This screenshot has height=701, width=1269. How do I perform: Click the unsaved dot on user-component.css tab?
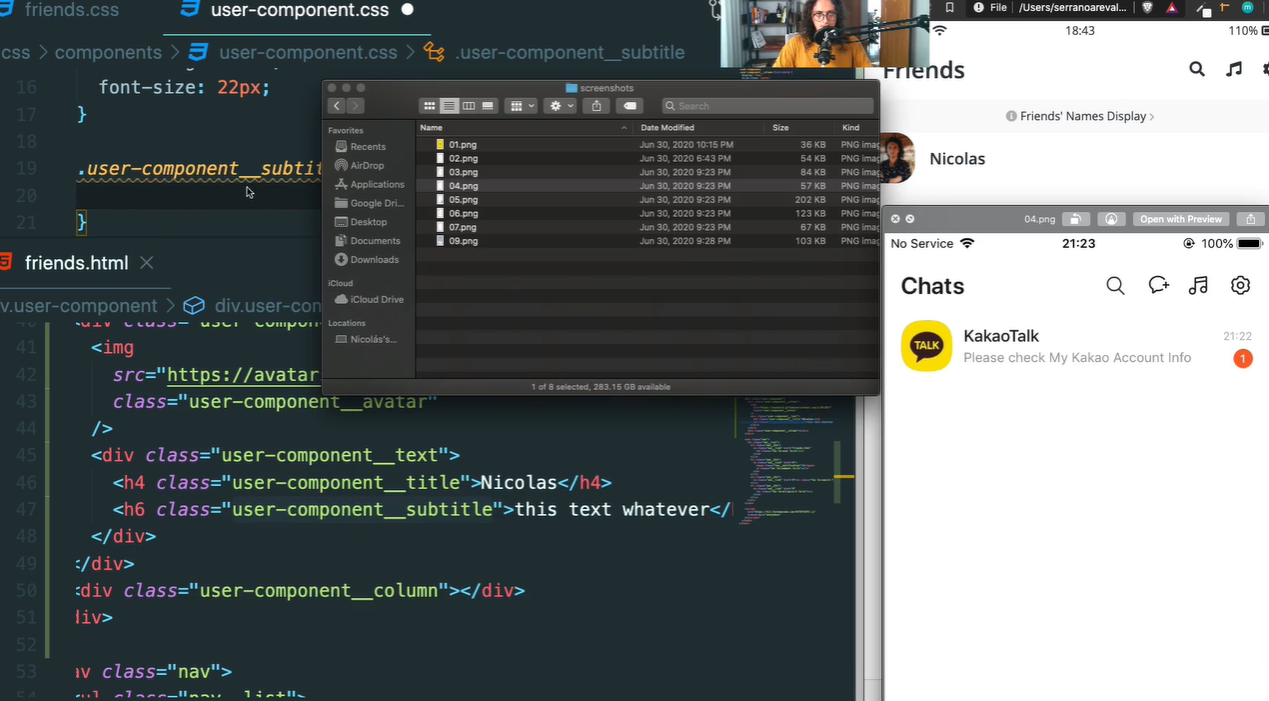[x=408, y=10]
